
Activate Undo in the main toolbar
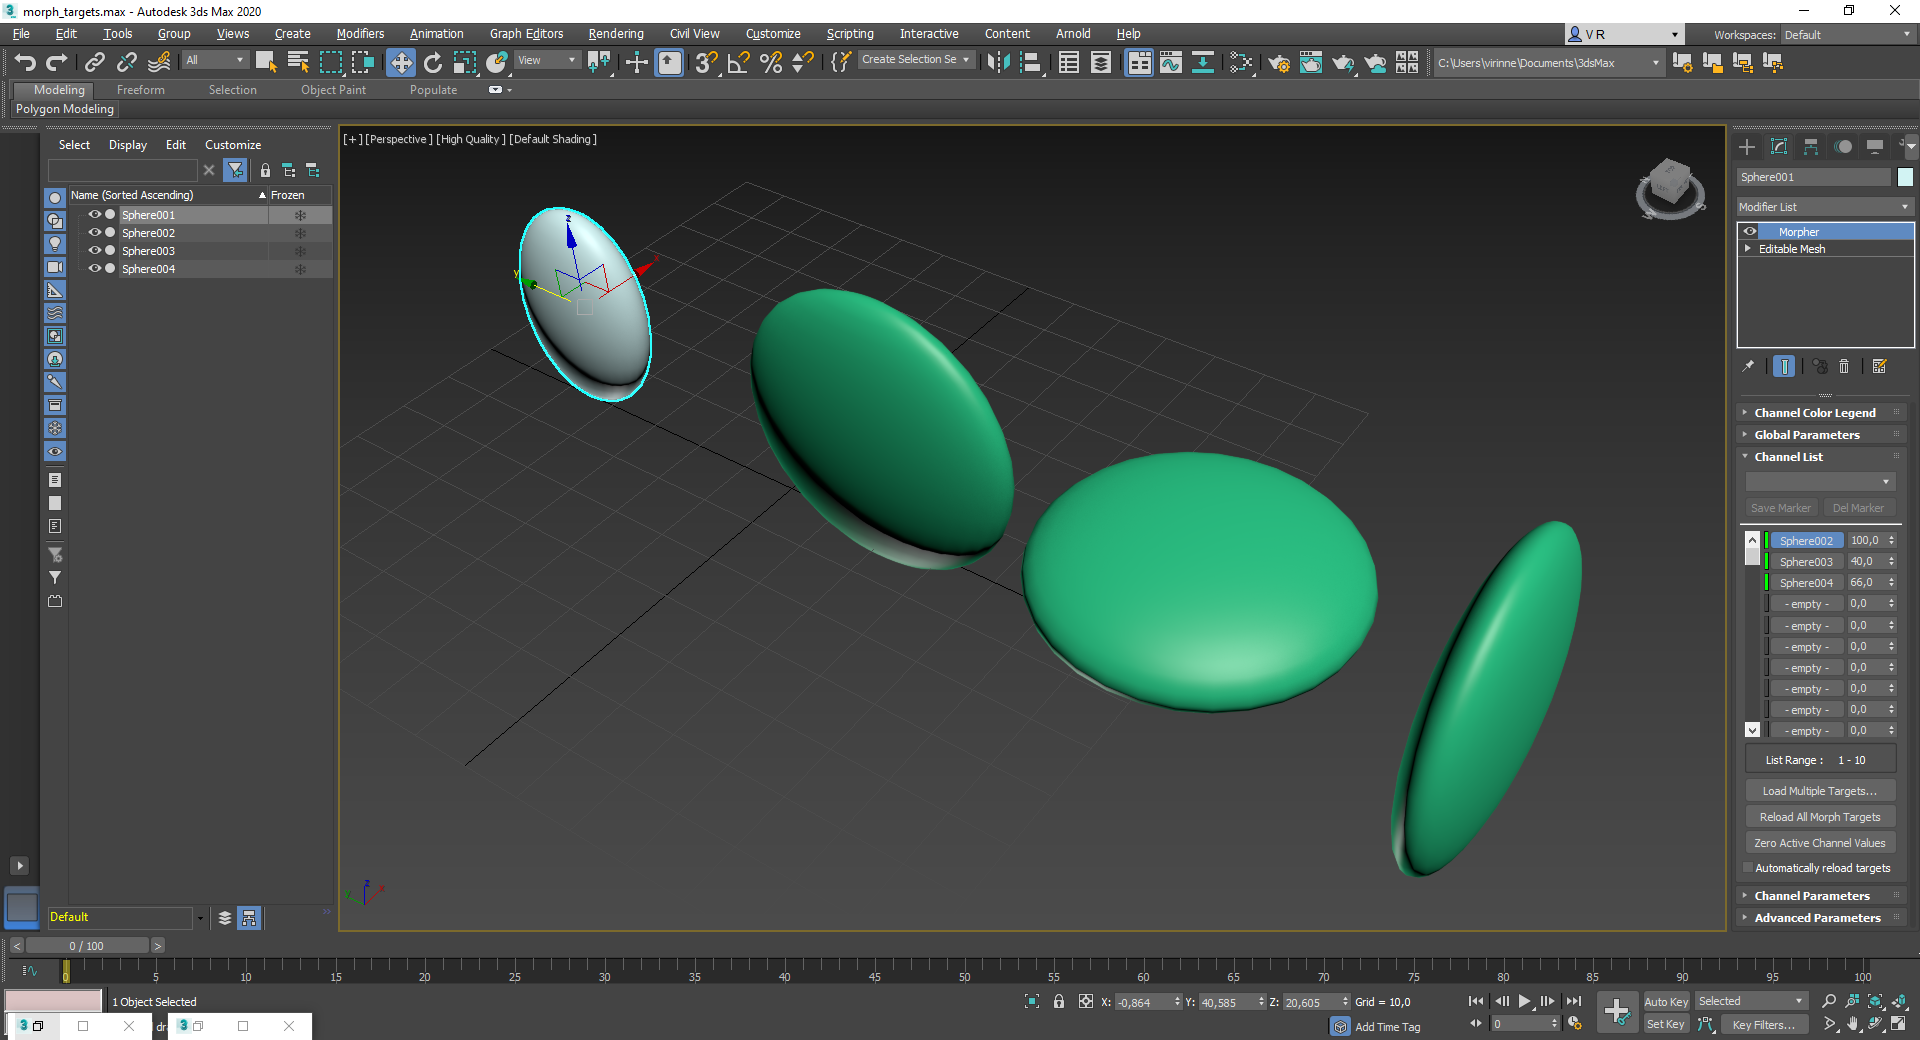[25, 62]
